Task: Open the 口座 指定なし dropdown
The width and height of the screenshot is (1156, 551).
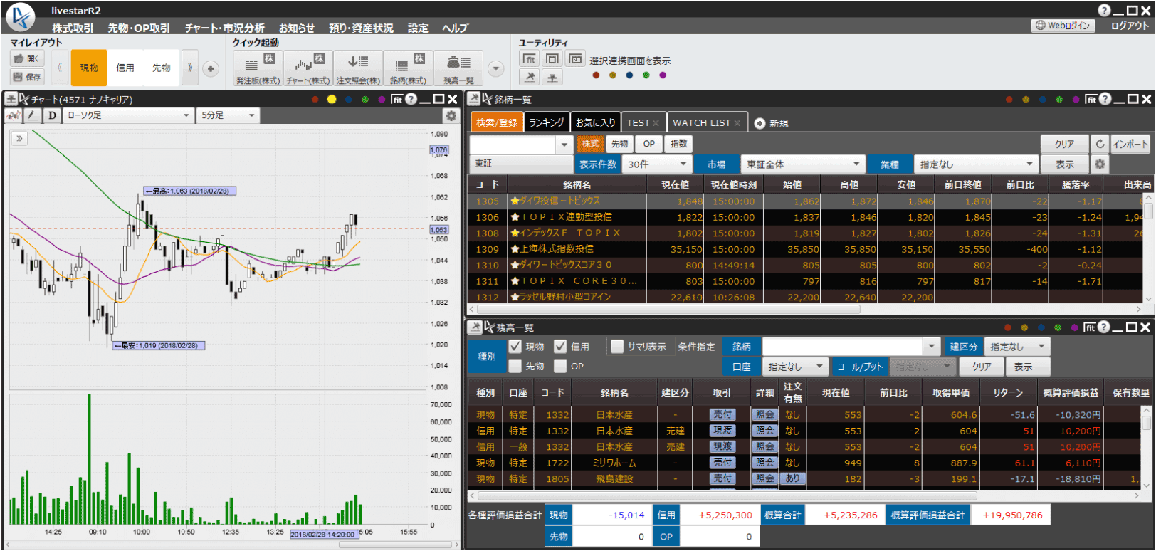Action: click(x=795, y=365)
